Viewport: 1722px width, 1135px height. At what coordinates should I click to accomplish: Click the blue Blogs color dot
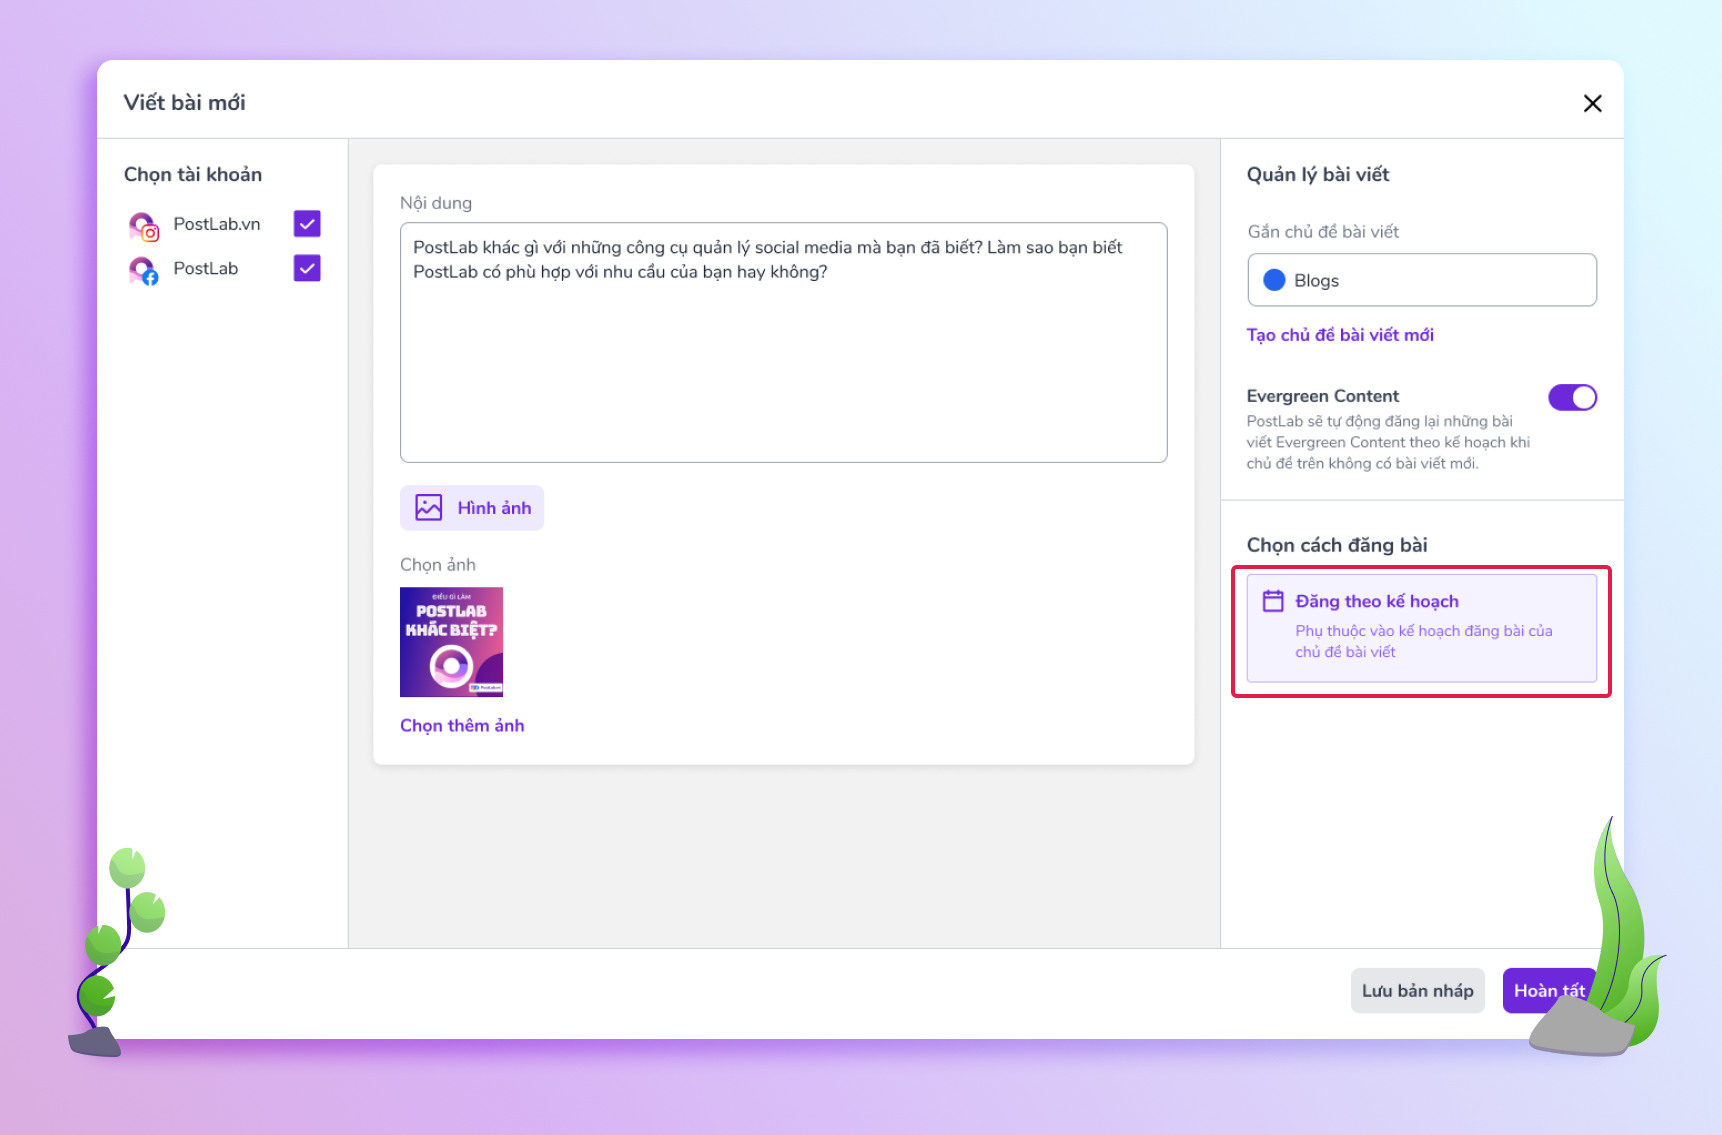click(x=1274, y=280)
